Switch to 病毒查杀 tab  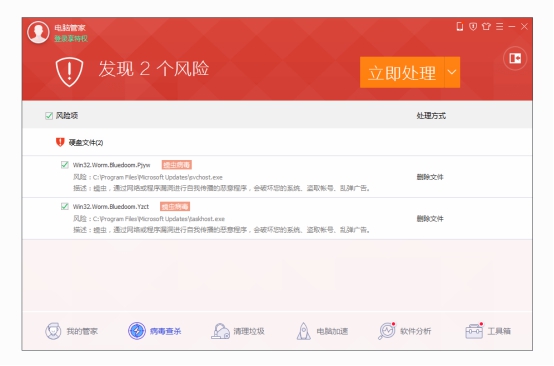coord(155,331)
